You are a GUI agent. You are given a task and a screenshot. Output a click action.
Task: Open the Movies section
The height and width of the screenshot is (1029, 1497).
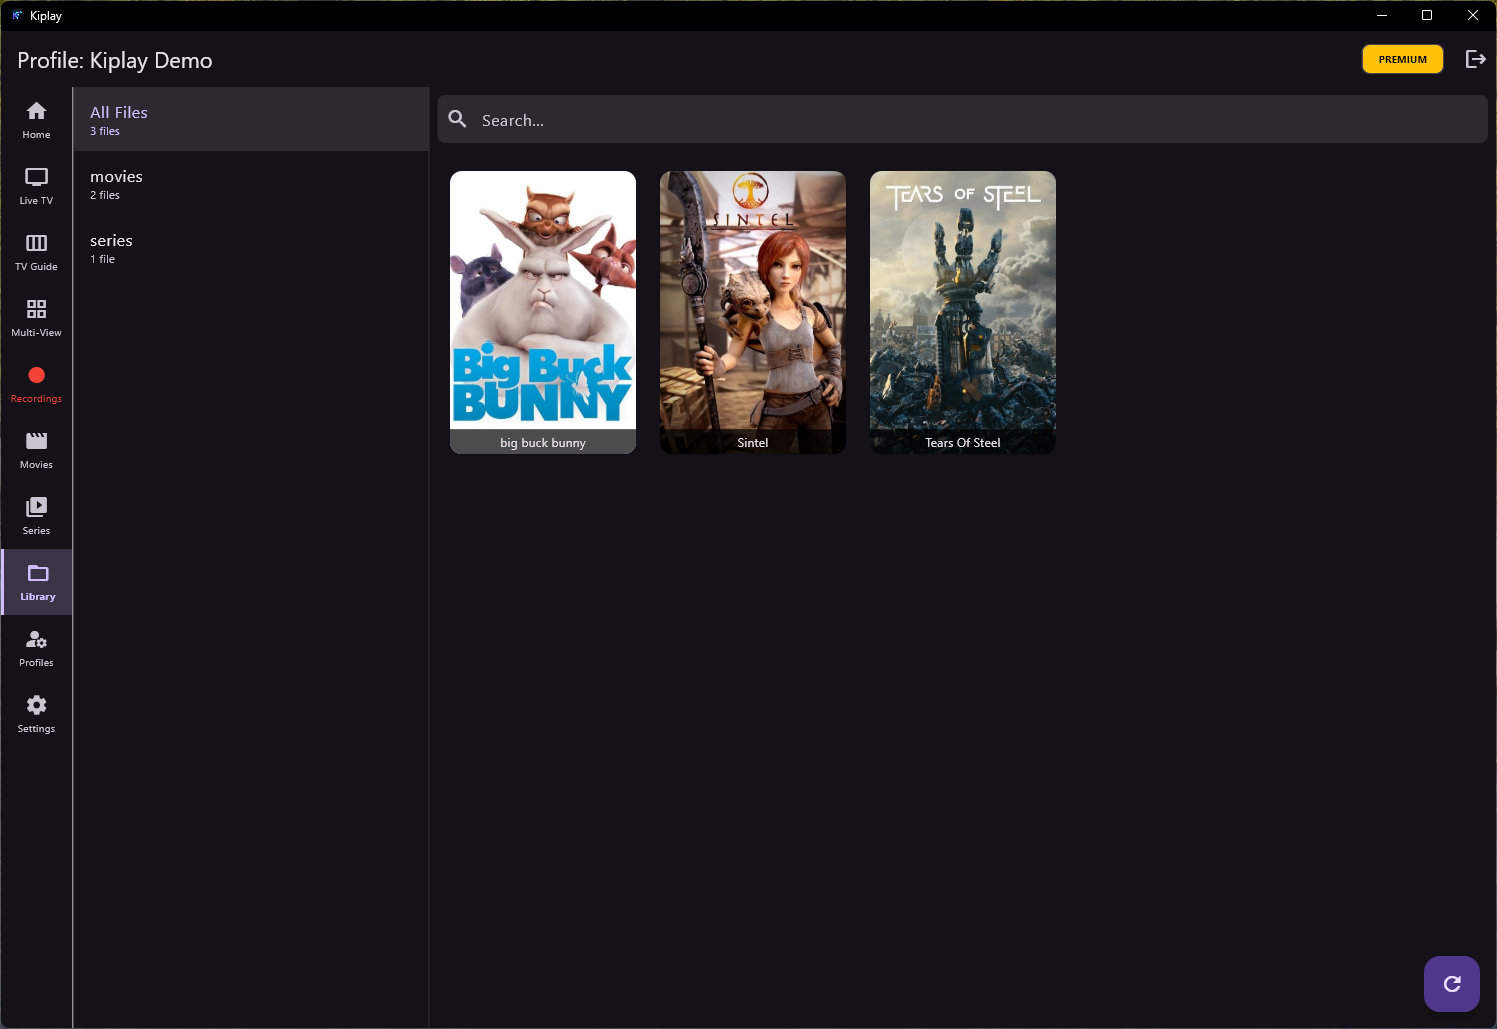[x=36, y=450]
